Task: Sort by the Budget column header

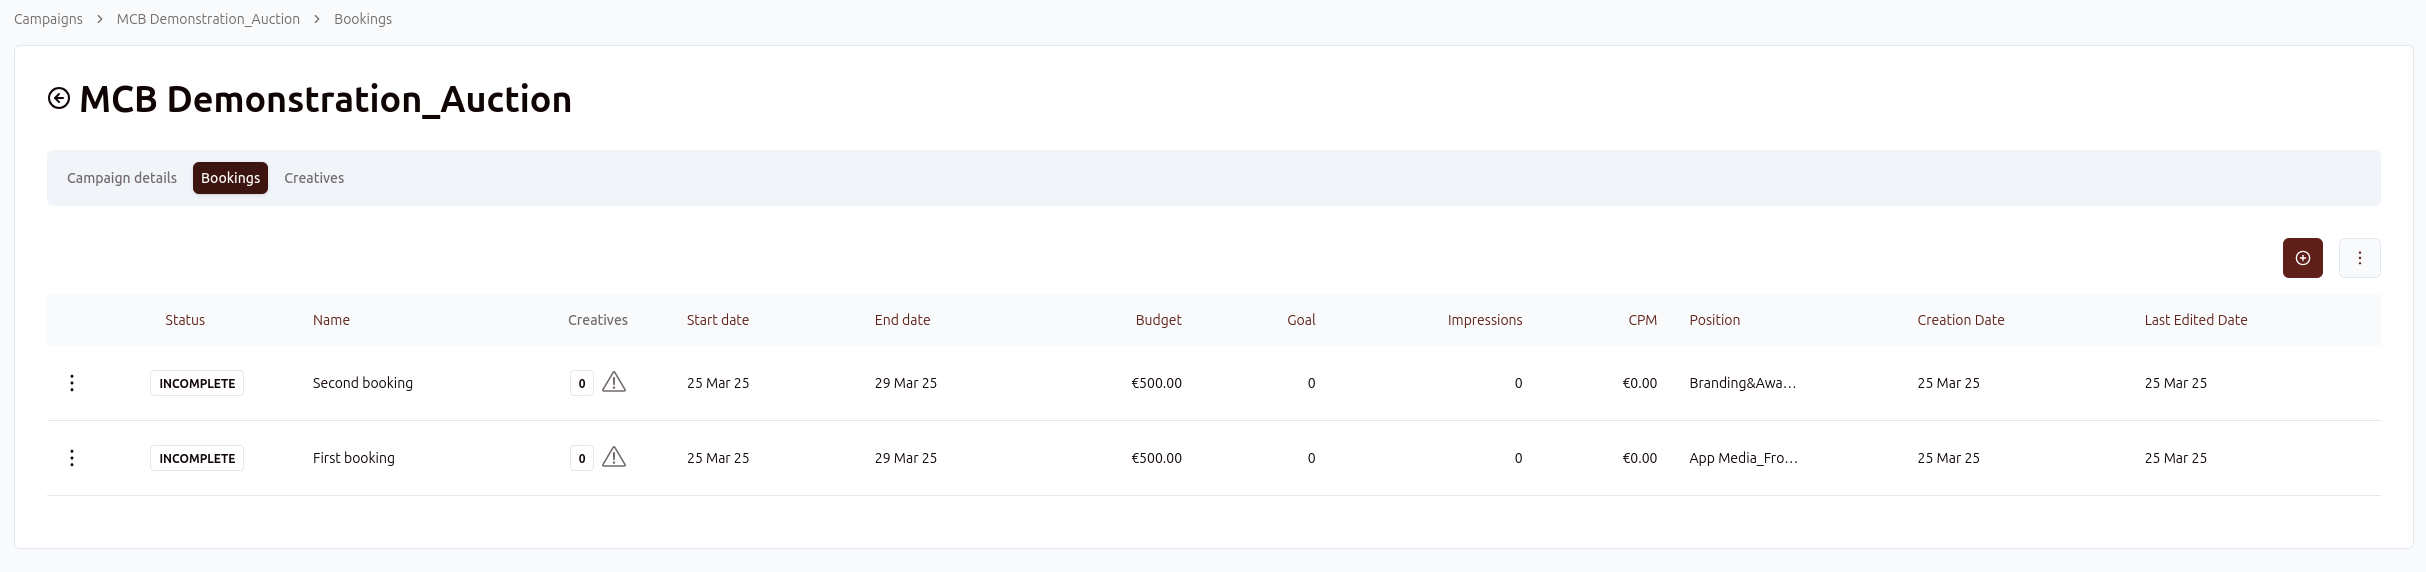Action: [x=1158, y=320]
